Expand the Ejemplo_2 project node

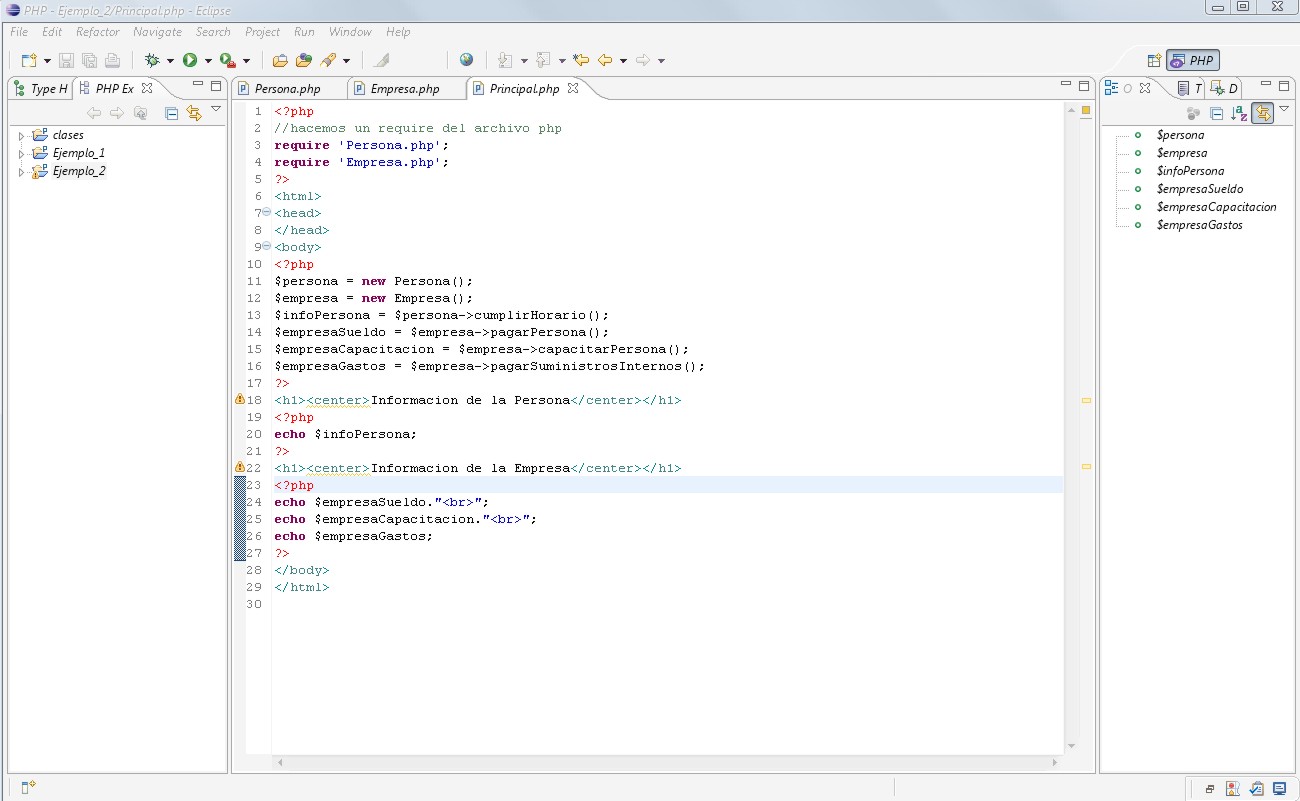(23, 170)
